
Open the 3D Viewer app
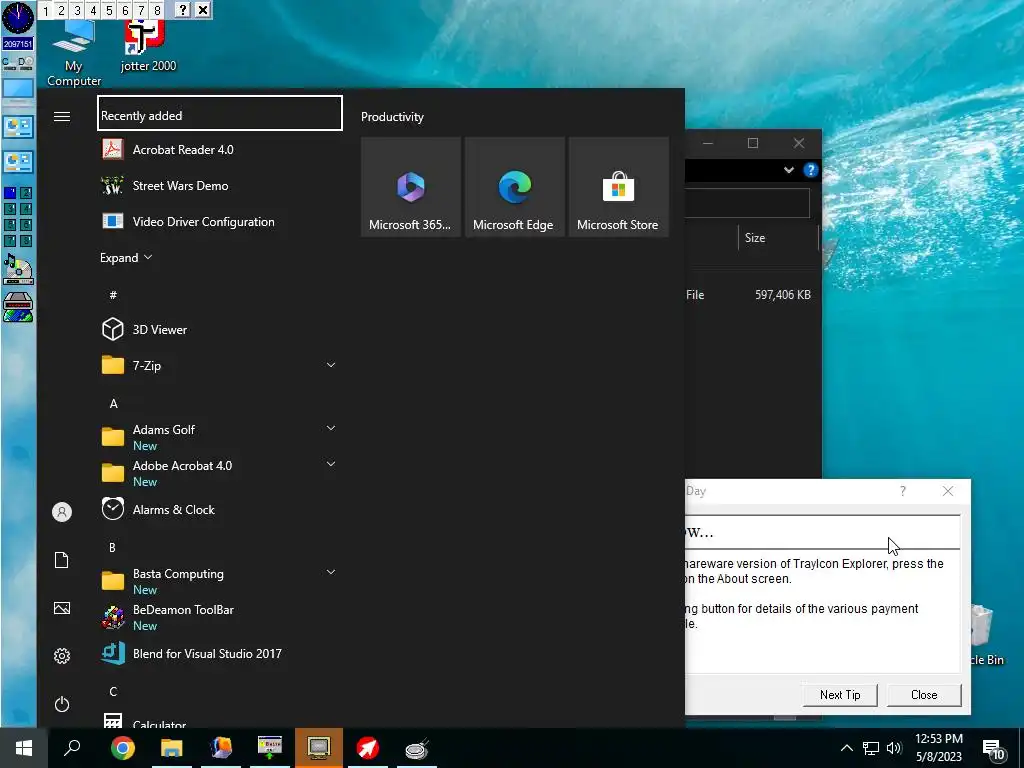(x=220, y=329)
